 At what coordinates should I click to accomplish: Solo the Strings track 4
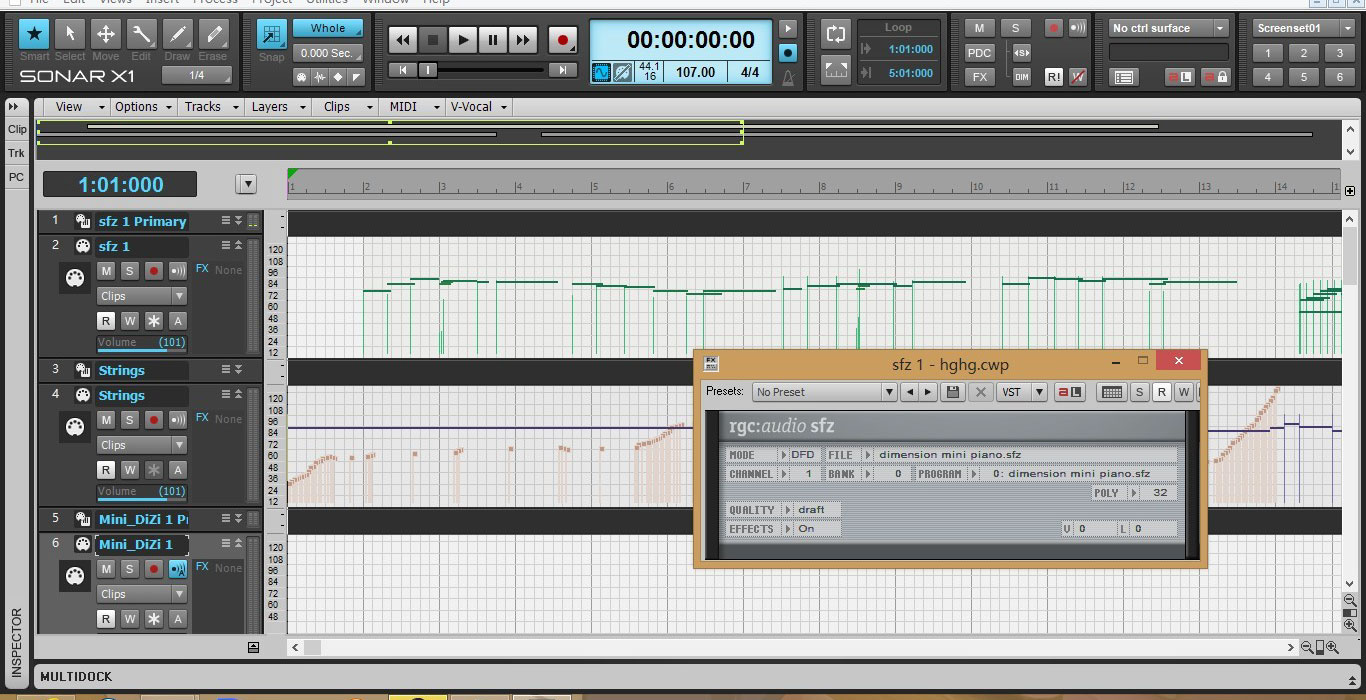pyautogui.click(x=129, y=419)
